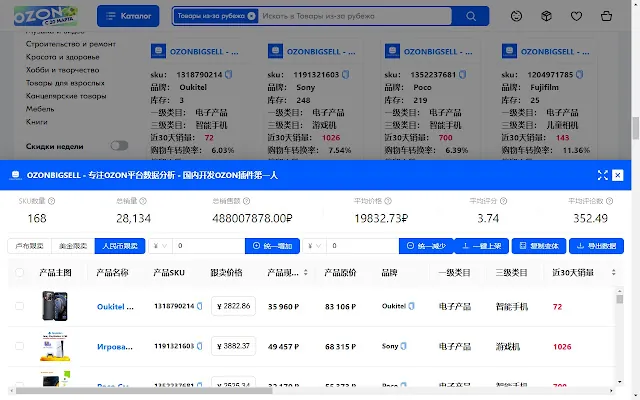Image resolution: width=640 pixels, height=400 pixels.
Task: Edit the ¥3882.37 price field
Action: 233,346
